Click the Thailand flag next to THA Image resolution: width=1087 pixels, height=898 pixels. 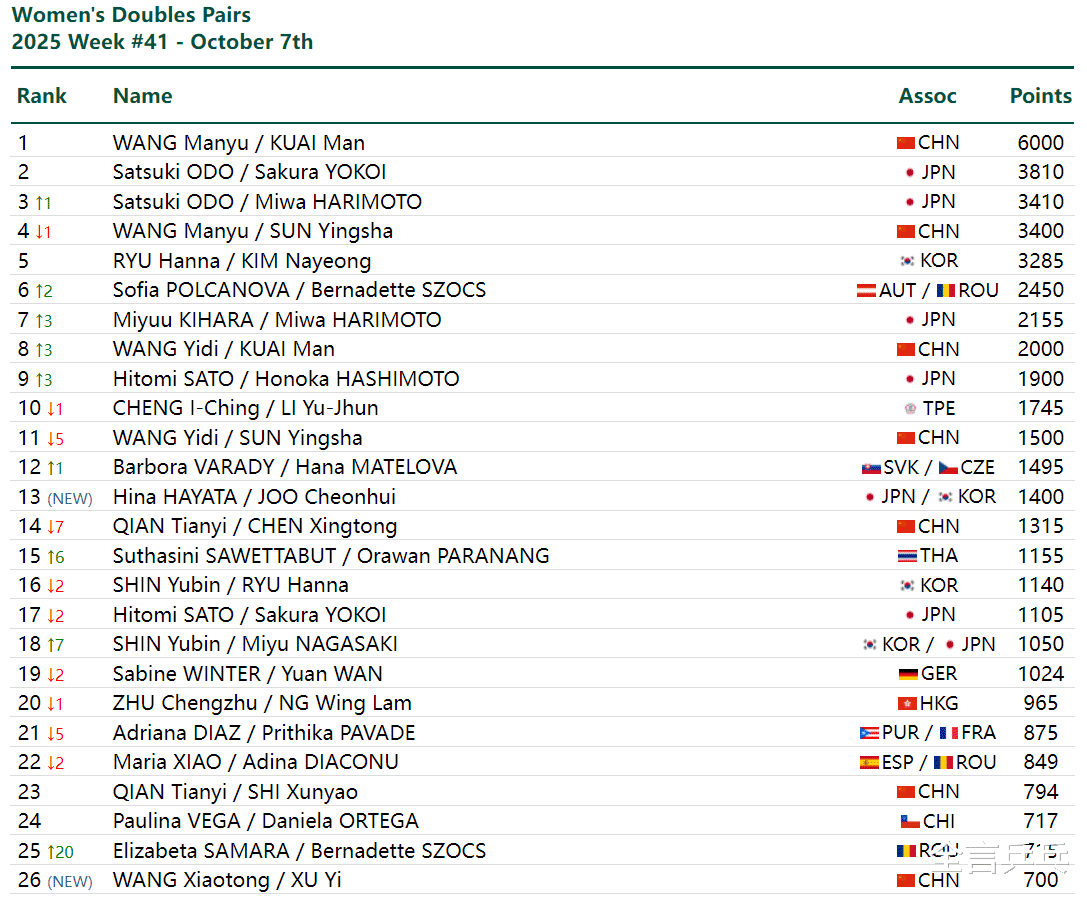906,556
